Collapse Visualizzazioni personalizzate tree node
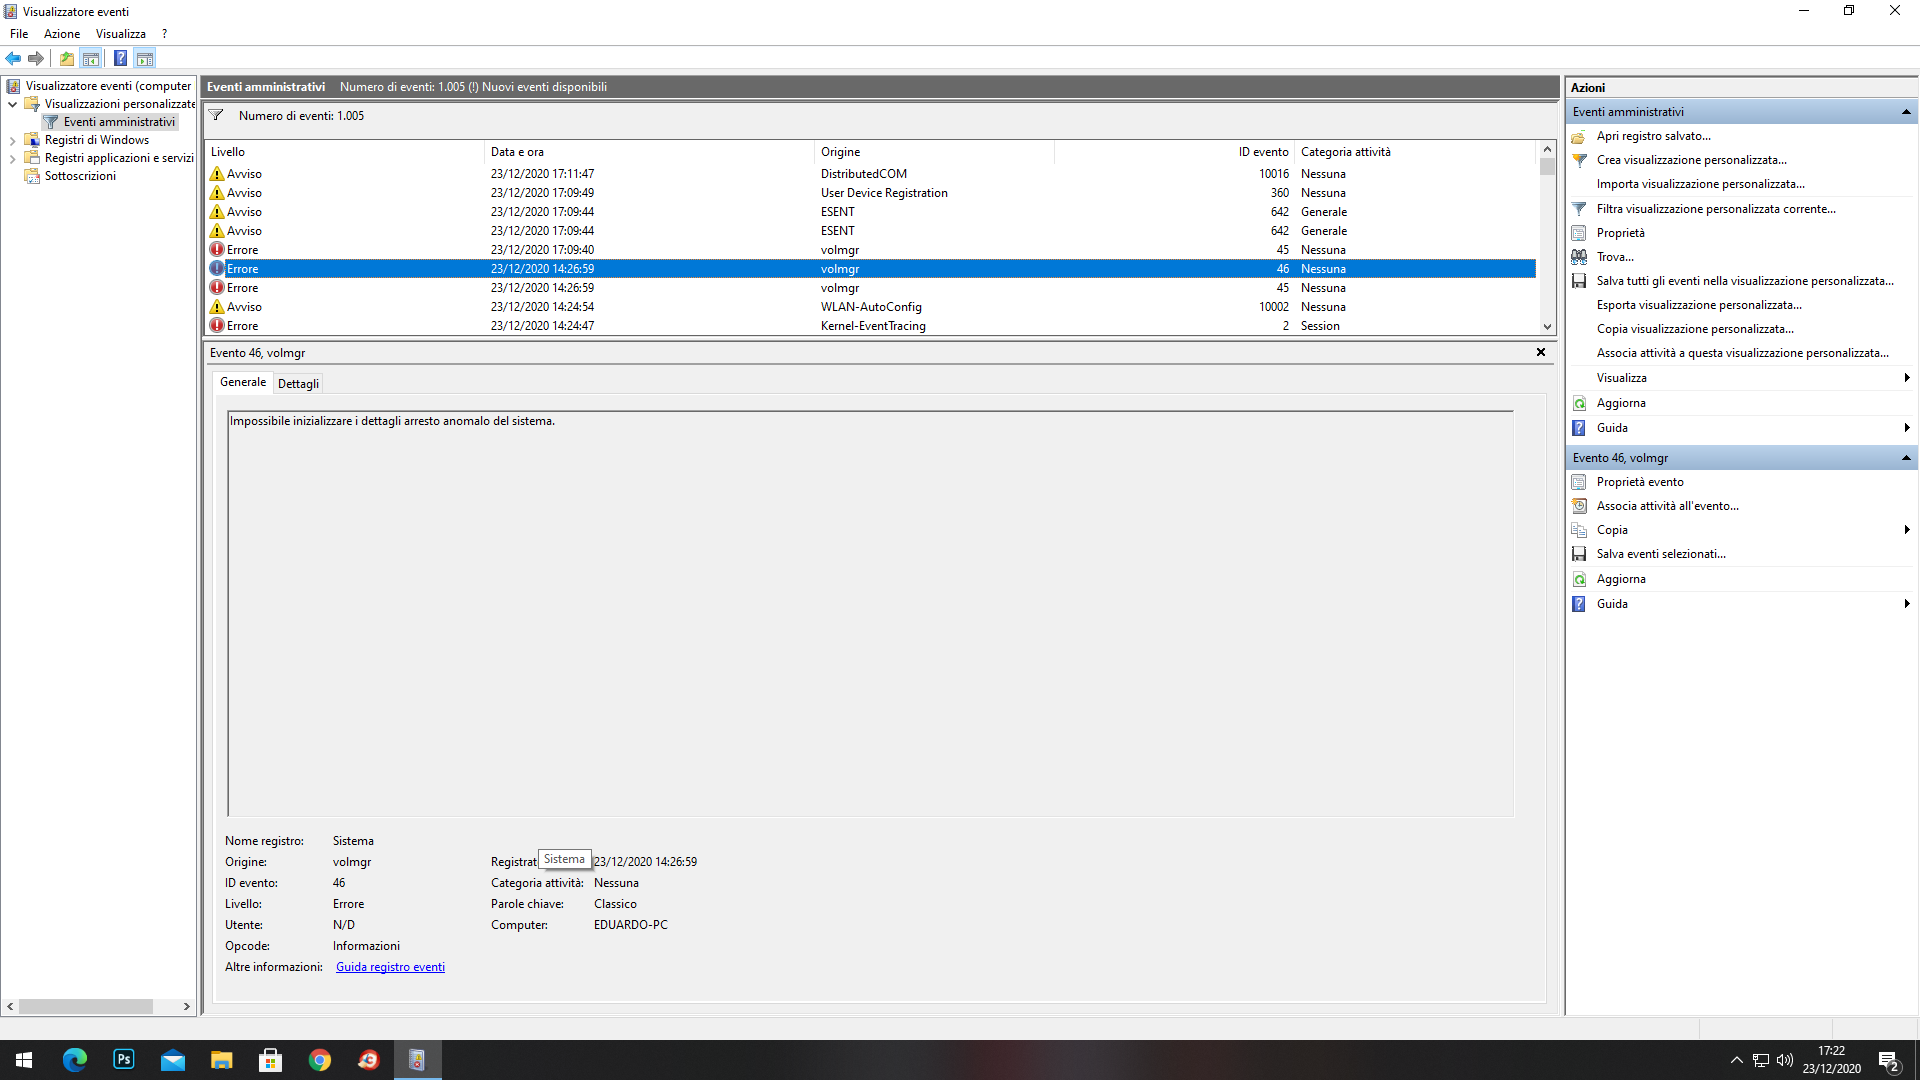1920x1080 pixels. [12, 104]
